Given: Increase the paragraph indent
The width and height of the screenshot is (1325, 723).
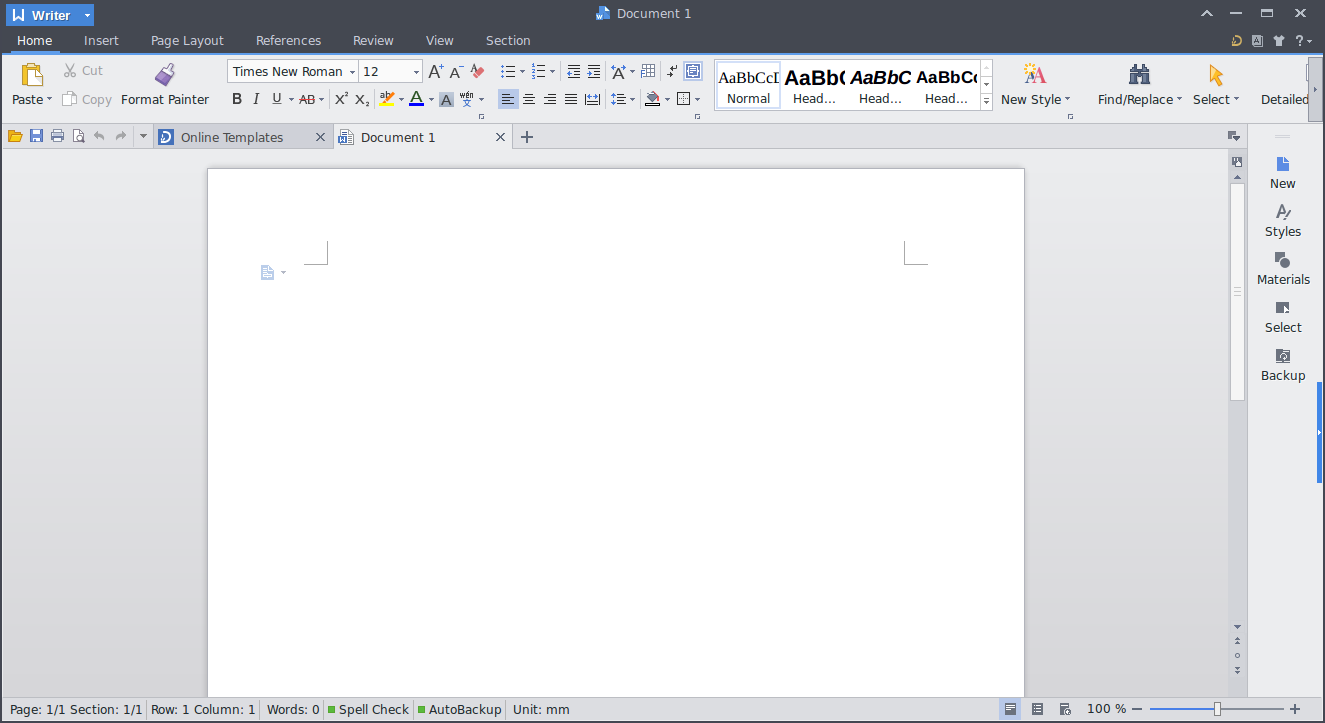Looking at the screenshot, I should [594, 71].
